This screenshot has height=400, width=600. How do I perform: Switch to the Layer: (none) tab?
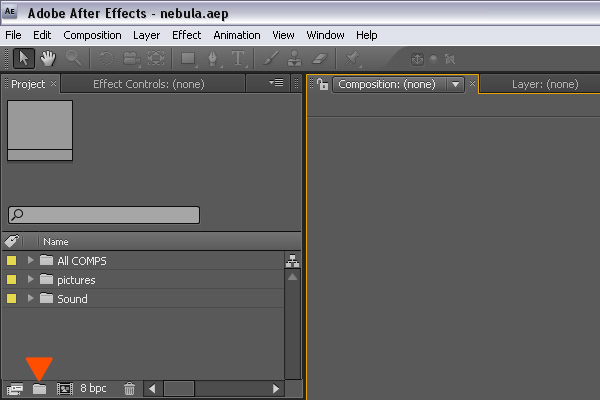point(545,84)
